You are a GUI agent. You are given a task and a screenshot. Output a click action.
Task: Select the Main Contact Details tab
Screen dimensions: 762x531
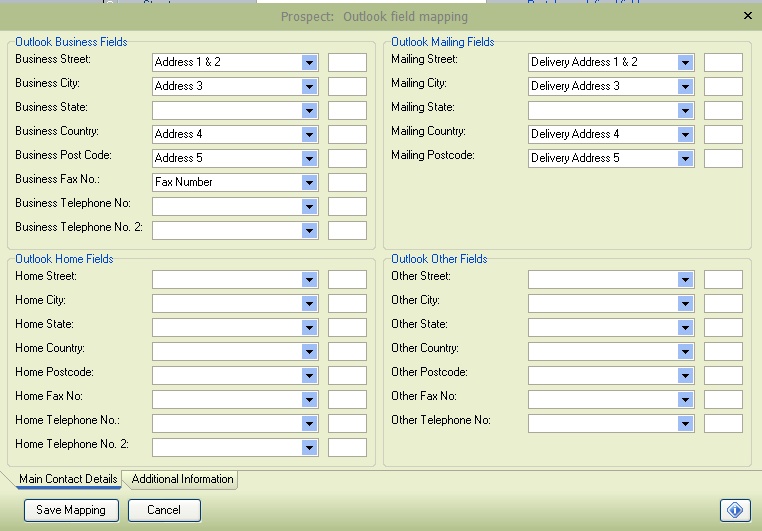pyautogui.click(x=68, y=479)
